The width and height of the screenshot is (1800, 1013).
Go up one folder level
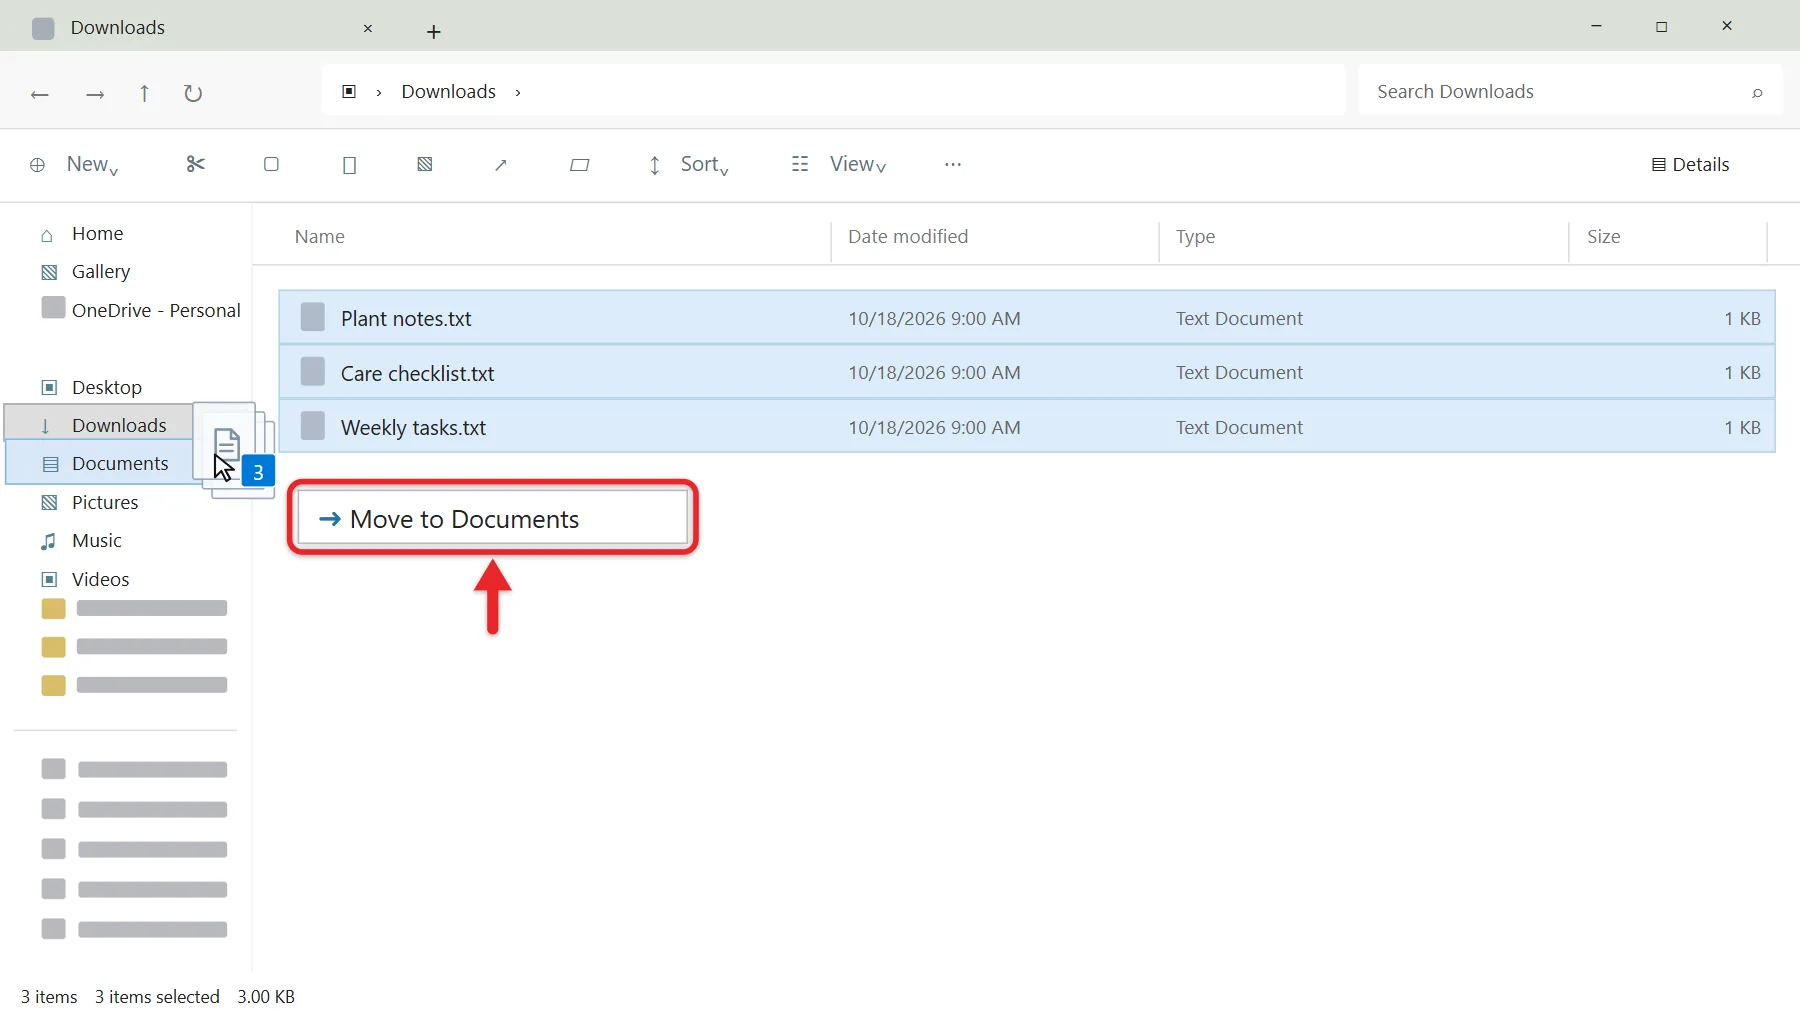(144, 93)
